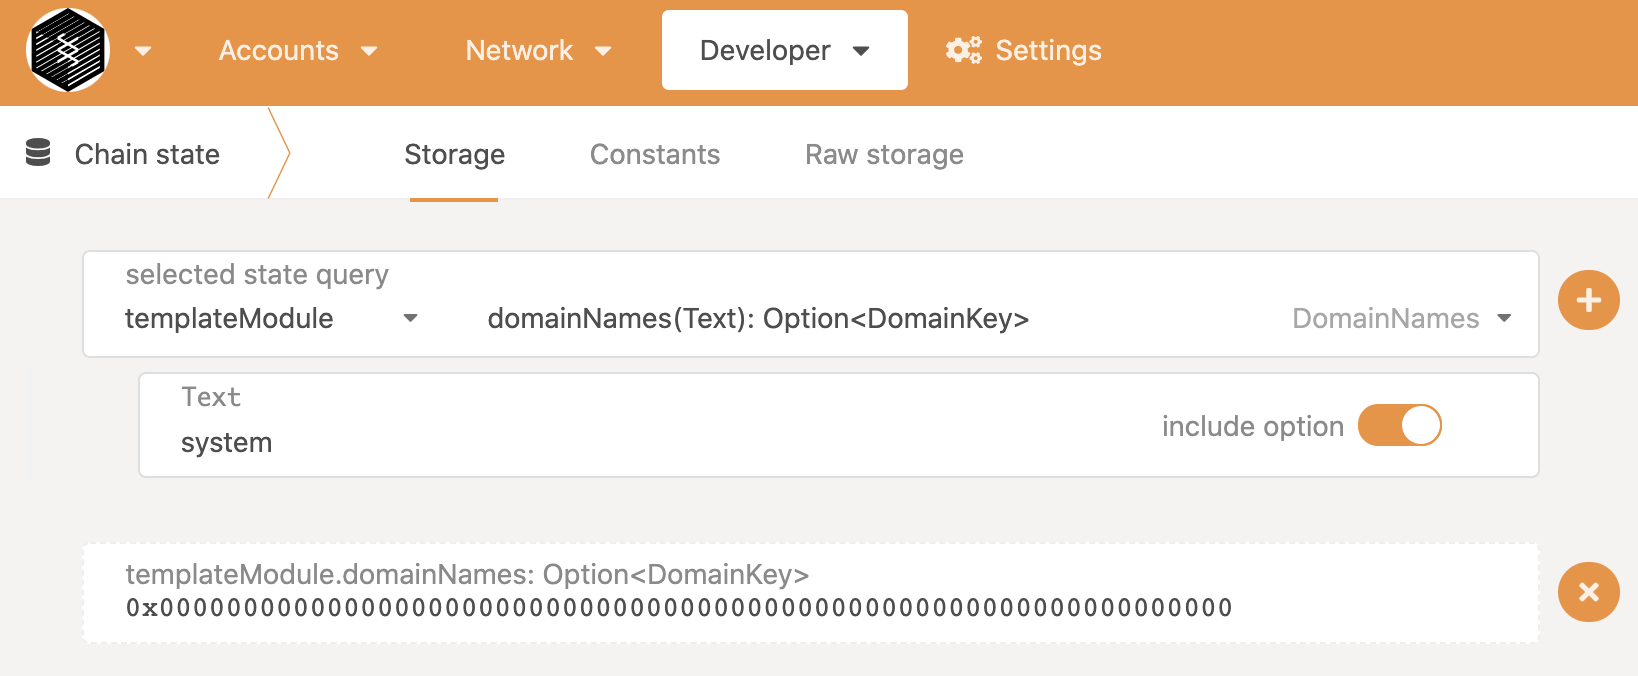Image resolution: width=1638 pixels, height=676 pixels.
Task: Switch to the Raw storage tab
Action: (884, 155)
